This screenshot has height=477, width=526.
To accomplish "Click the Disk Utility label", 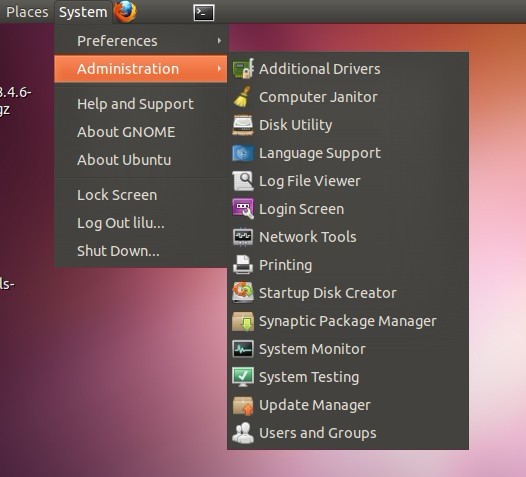I will point(296,125).
